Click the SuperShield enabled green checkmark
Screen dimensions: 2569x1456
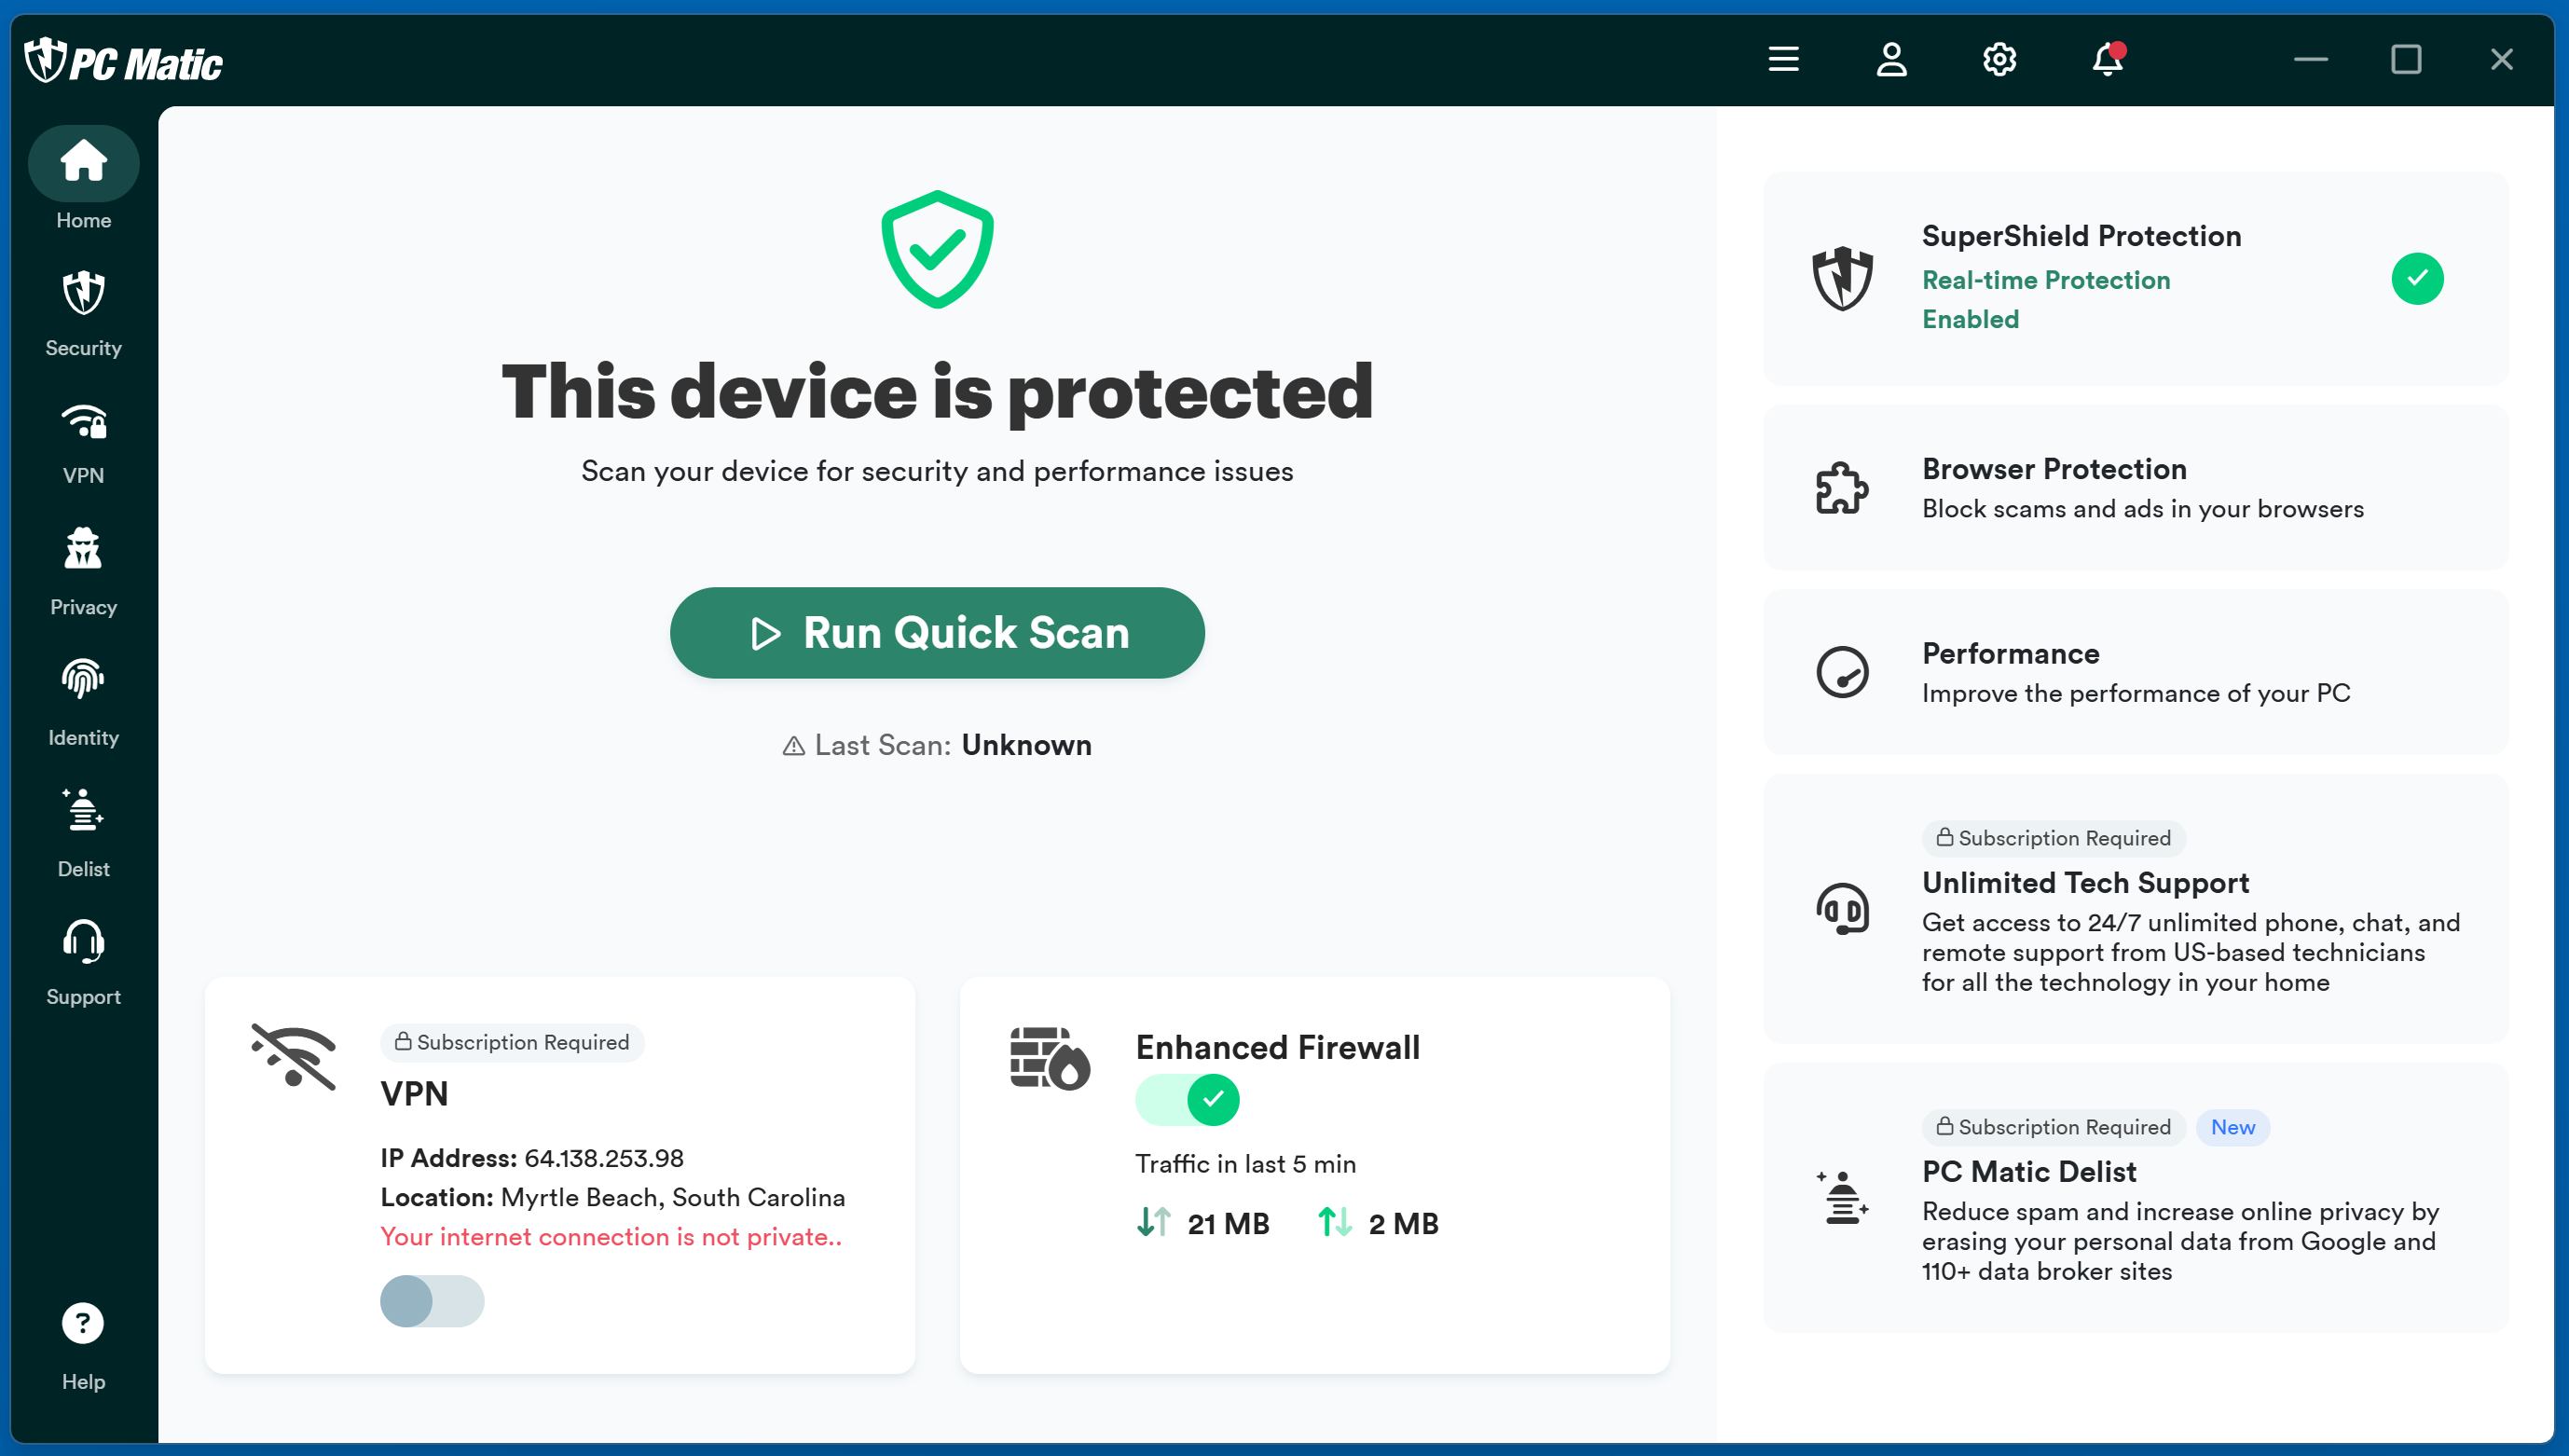coord(2416,278)
